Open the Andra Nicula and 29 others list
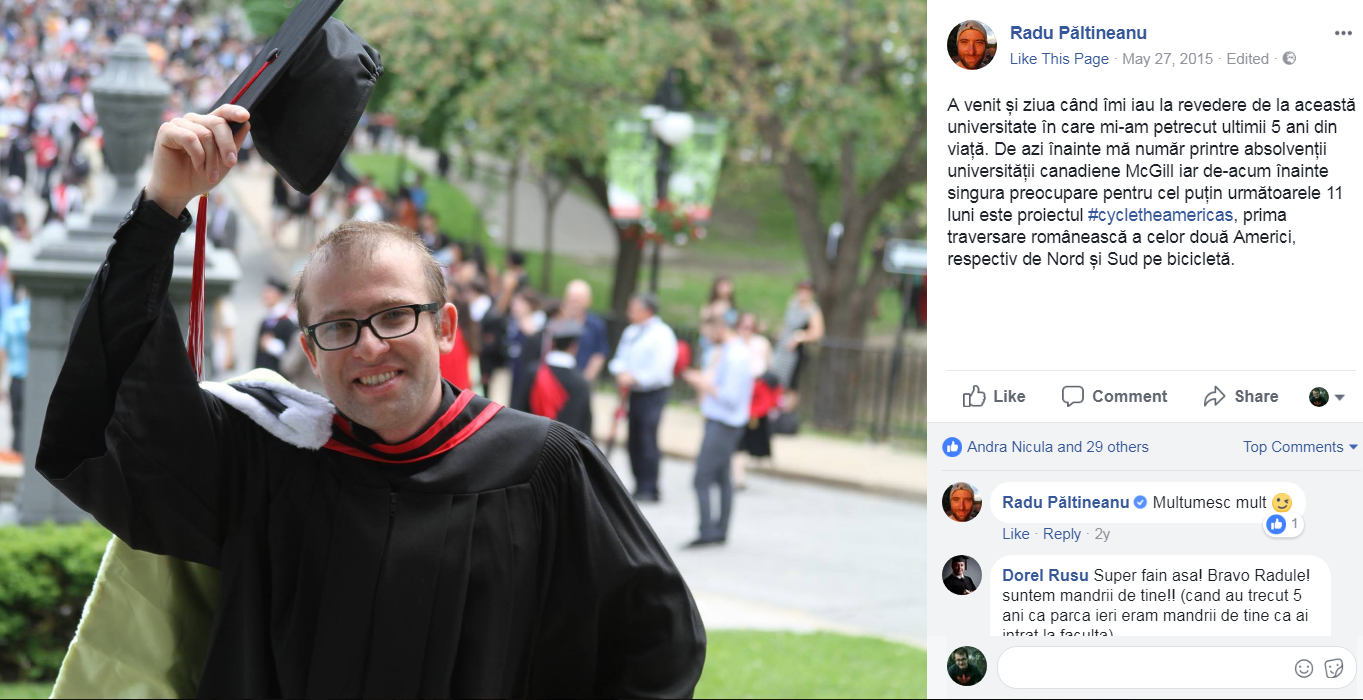The image size is (1363, 700). 1058,447
